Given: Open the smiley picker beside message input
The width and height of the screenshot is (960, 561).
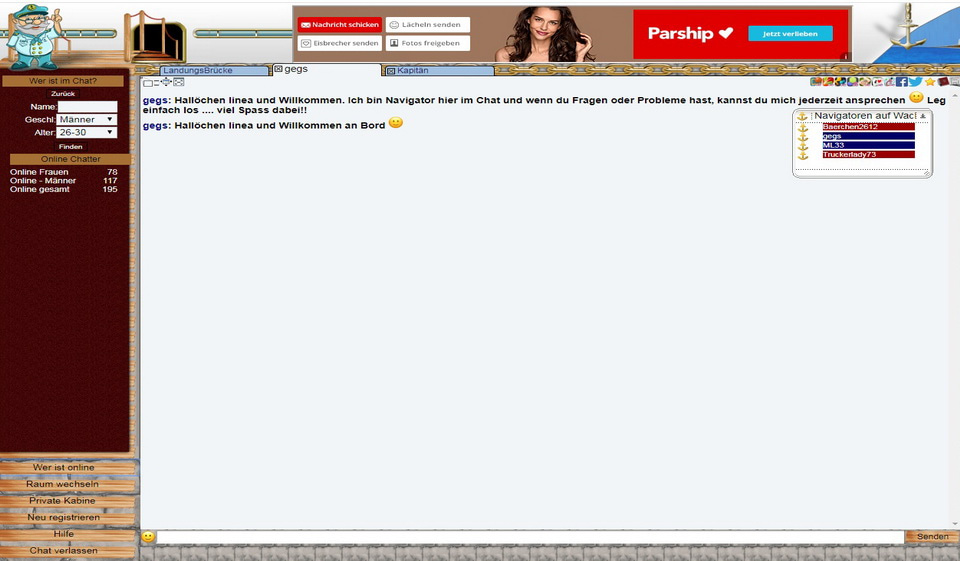Looking at the screenshot, I should pos(148,537).
